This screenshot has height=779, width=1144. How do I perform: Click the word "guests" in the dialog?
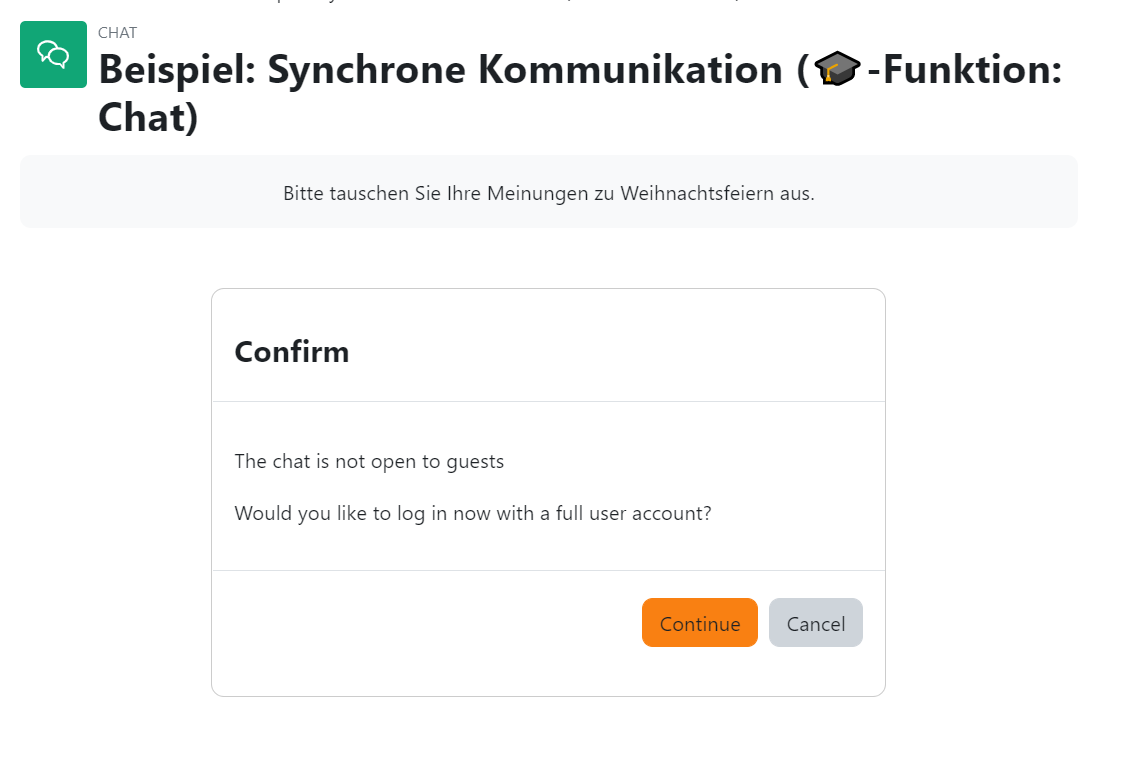pos(475,462)
